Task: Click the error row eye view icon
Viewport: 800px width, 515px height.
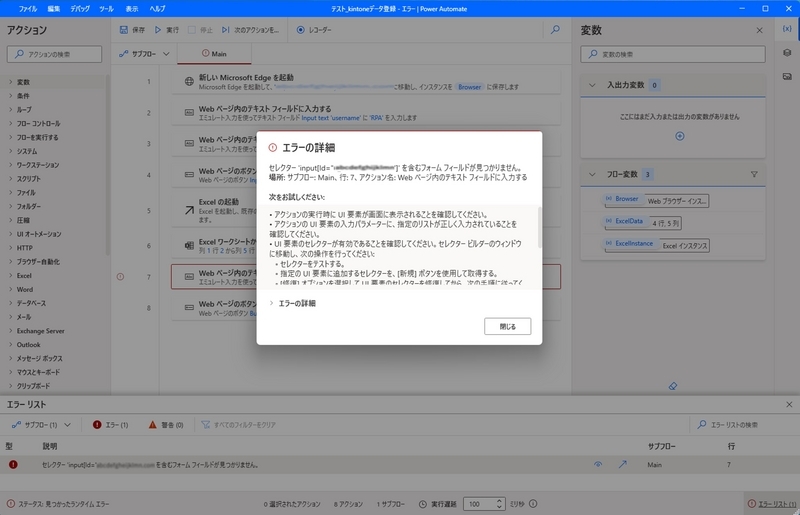Action: point(598,464)
